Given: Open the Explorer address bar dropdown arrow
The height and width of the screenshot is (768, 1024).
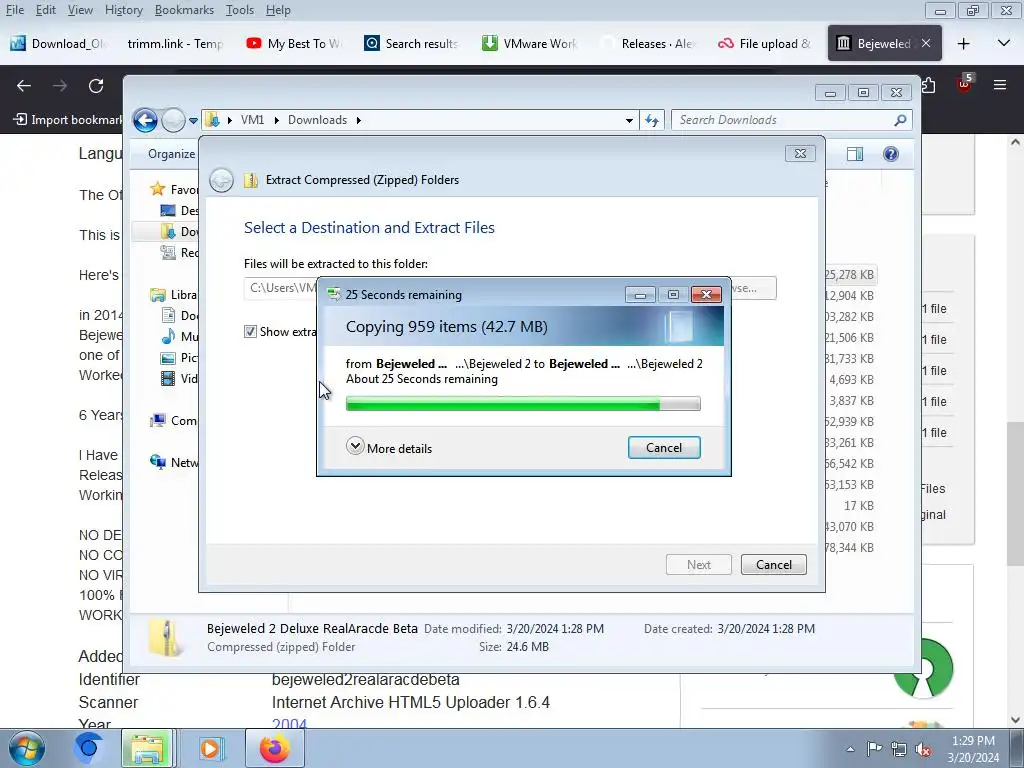Looking at the screenshot, I should [x=629, y=120].
